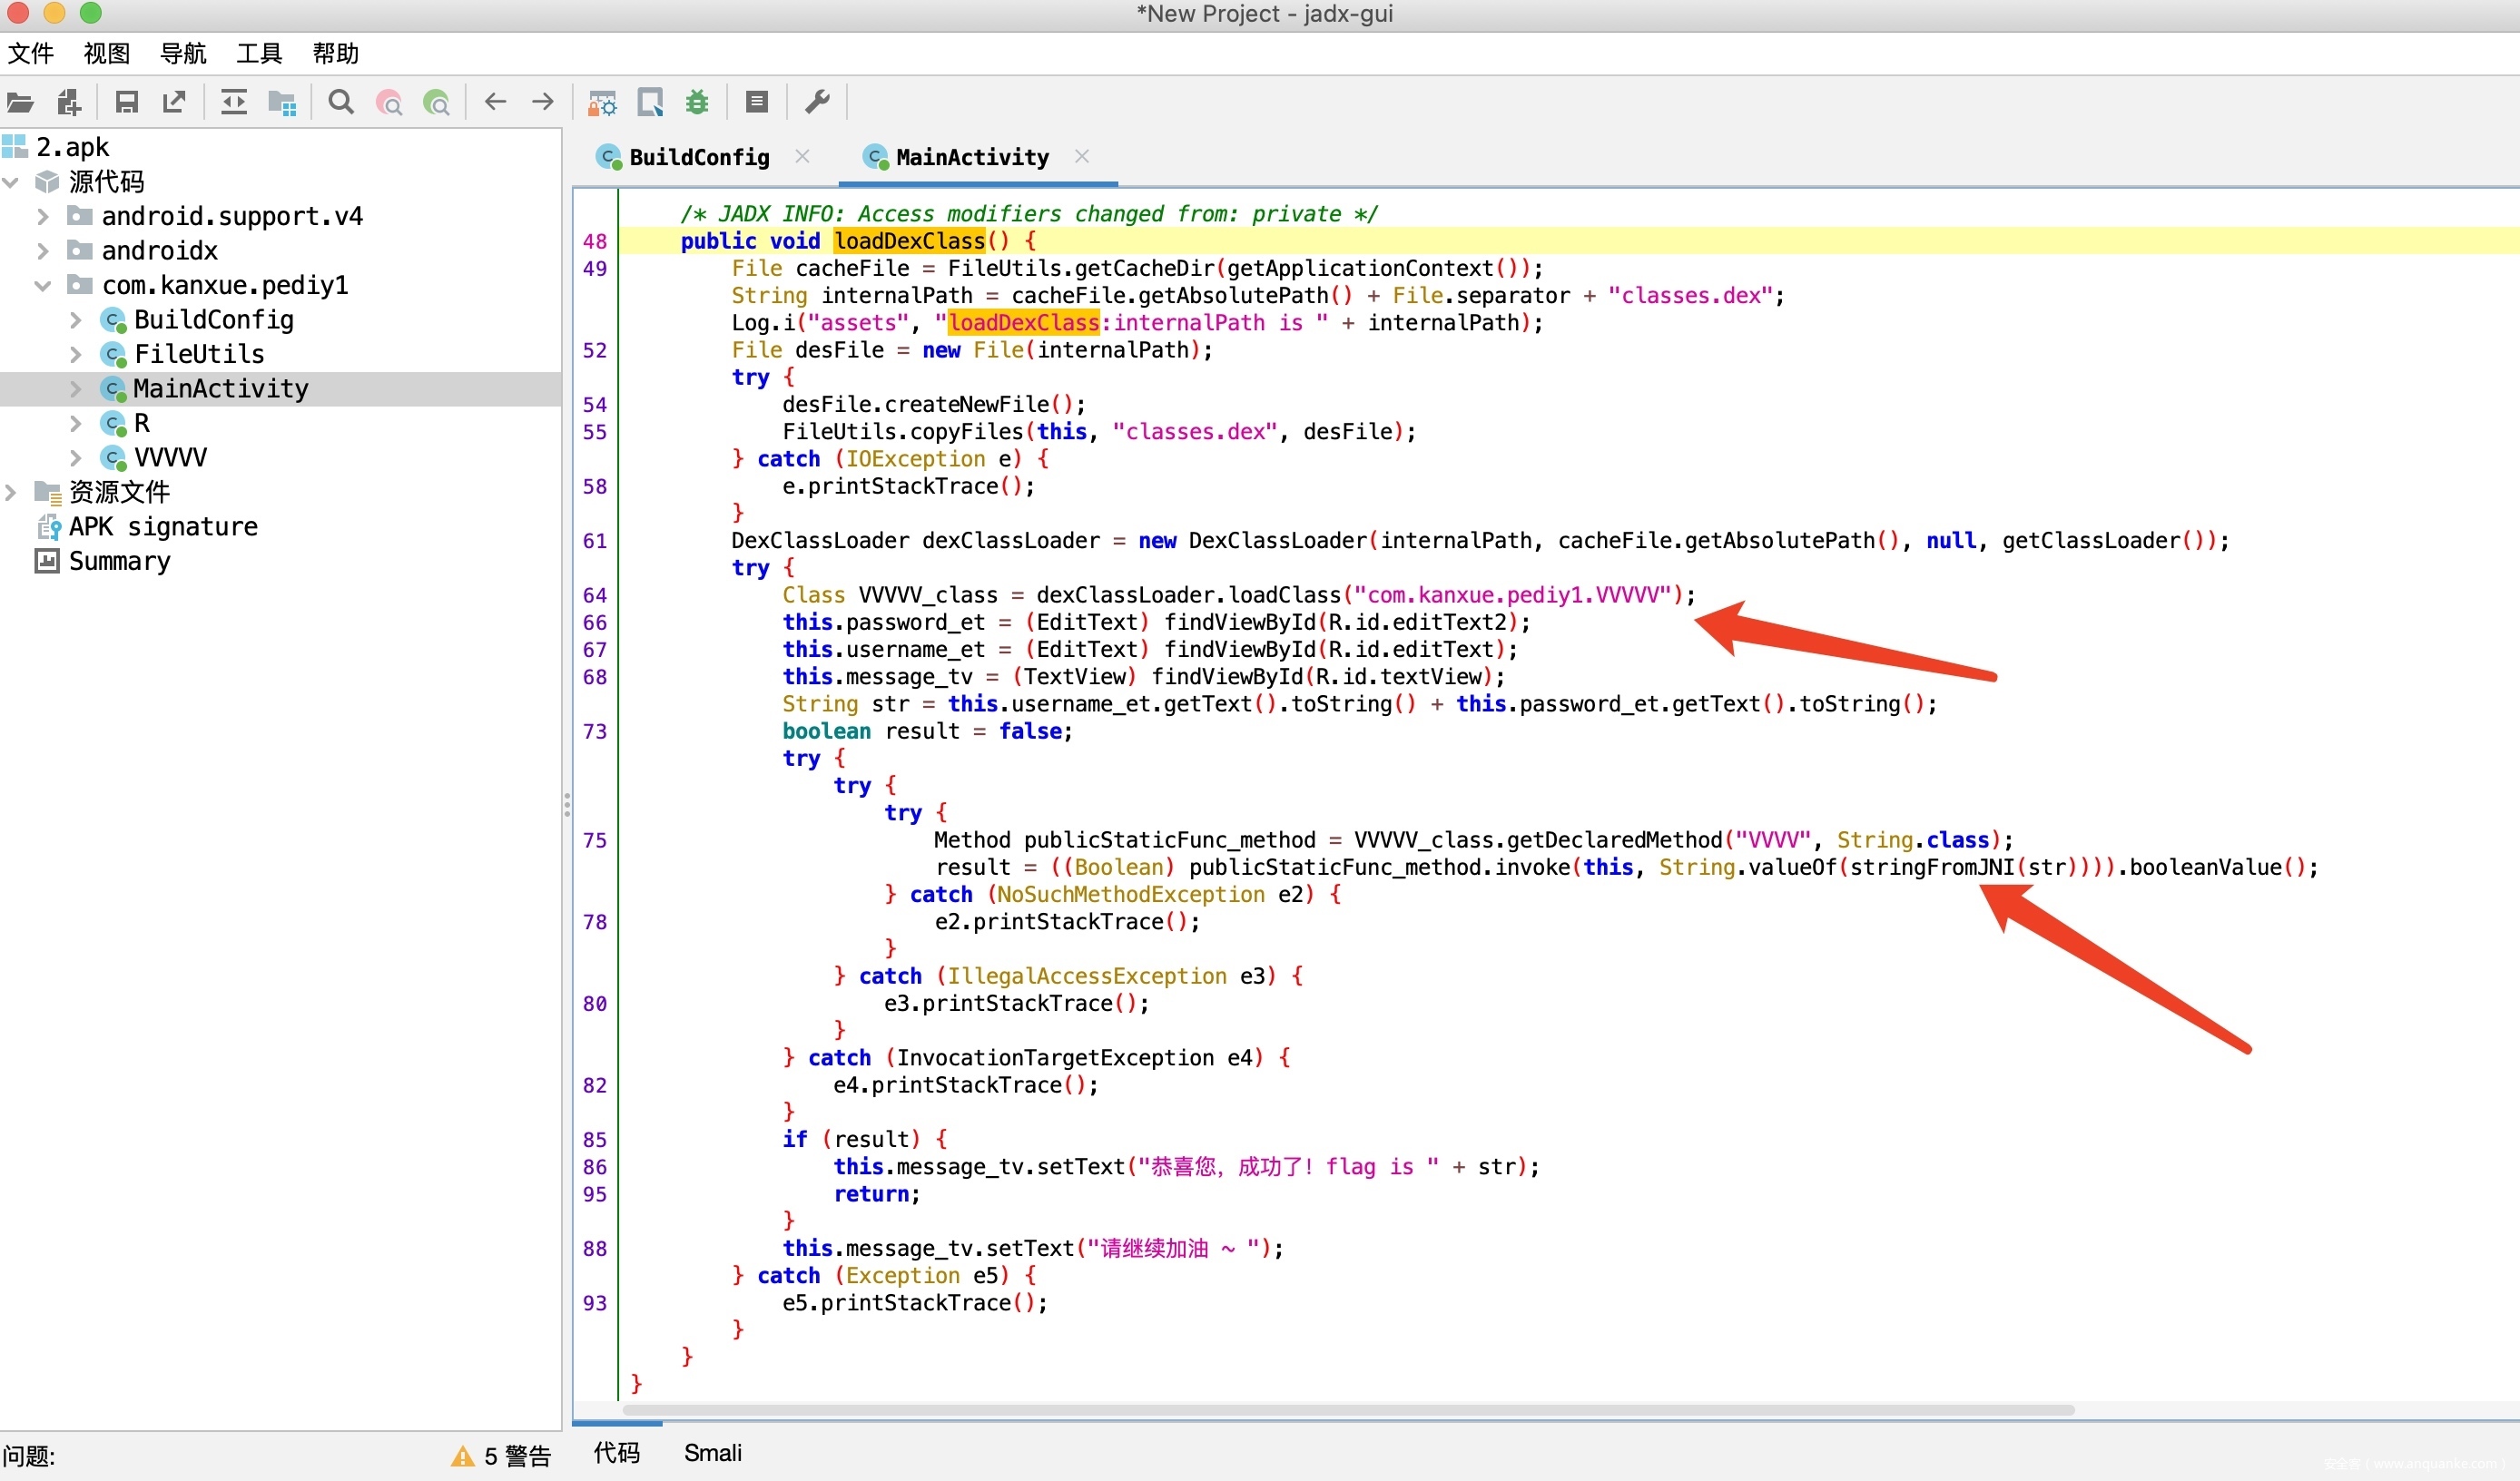Collapse the com.kanxue.pediy1 package
This screenshot has width=2520, height=1481.
pos(43,286)
